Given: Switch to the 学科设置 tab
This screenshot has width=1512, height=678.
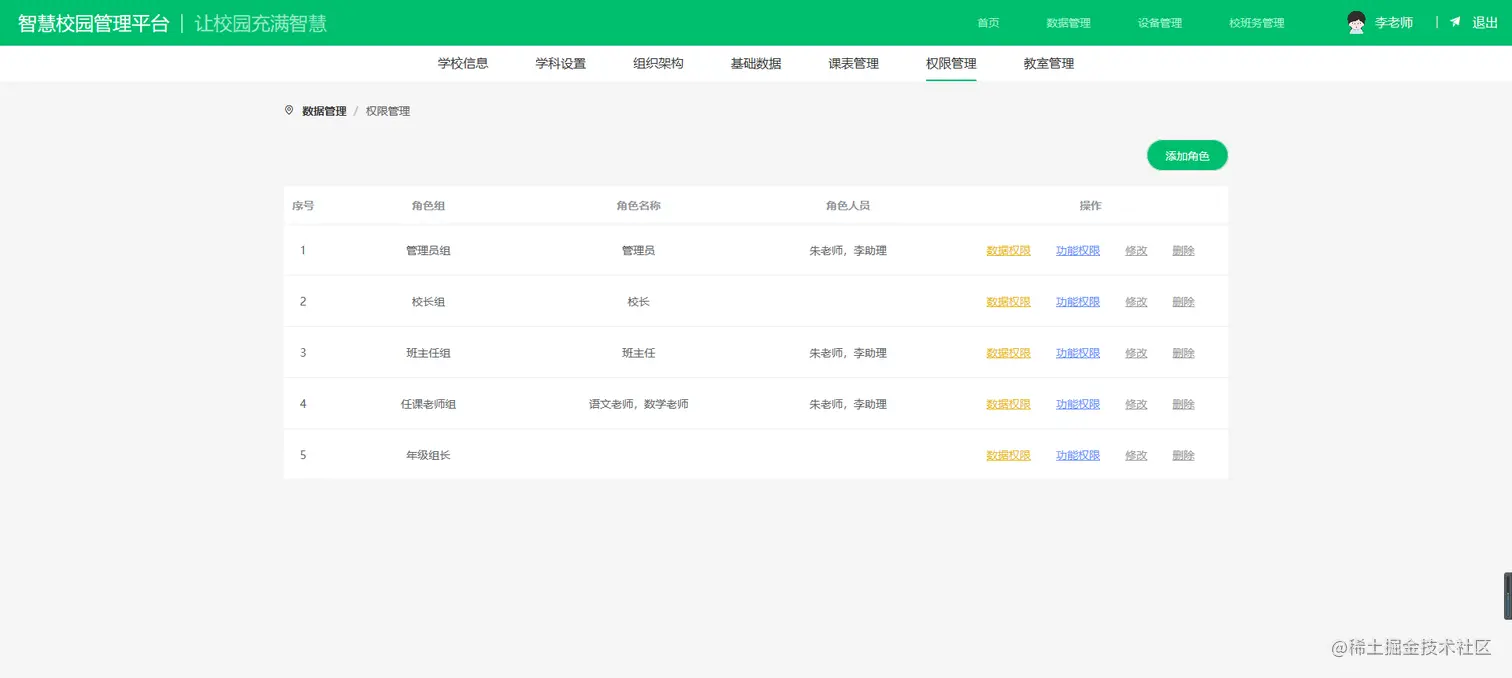Looking at the screenshot, I should click(560, 63).
